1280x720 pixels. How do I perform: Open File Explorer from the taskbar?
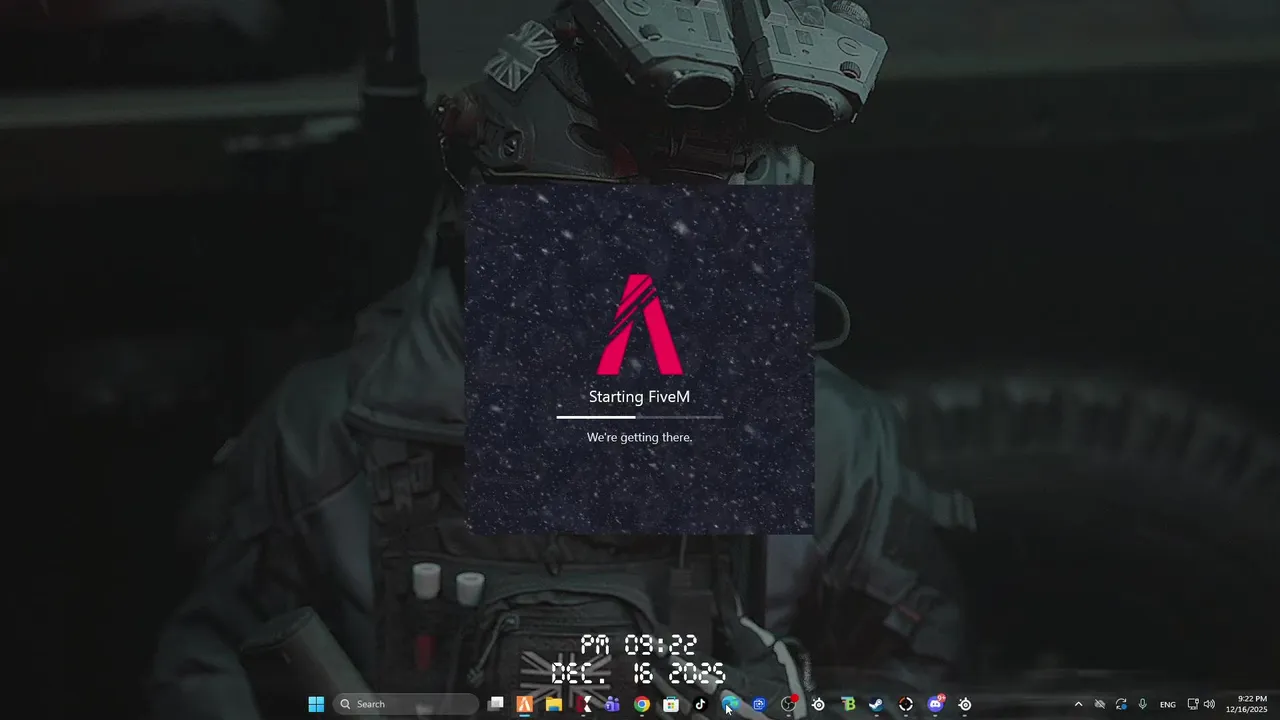point(553,704)
